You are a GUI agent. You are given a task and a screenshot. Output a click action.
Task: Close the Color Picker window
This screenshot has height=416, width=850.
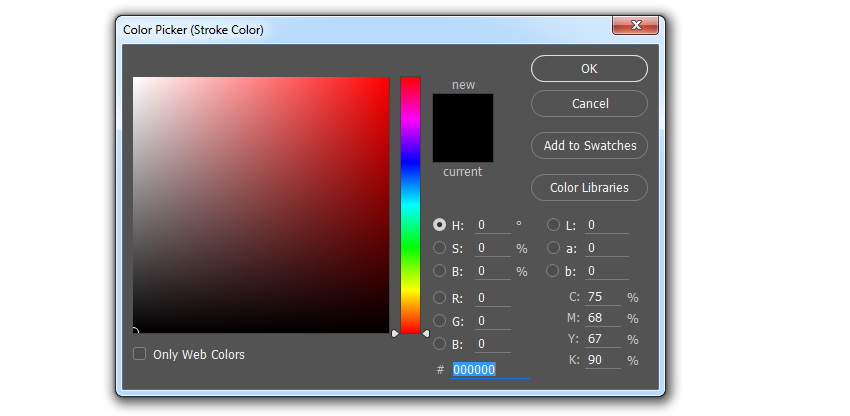(x=635, y=25)
